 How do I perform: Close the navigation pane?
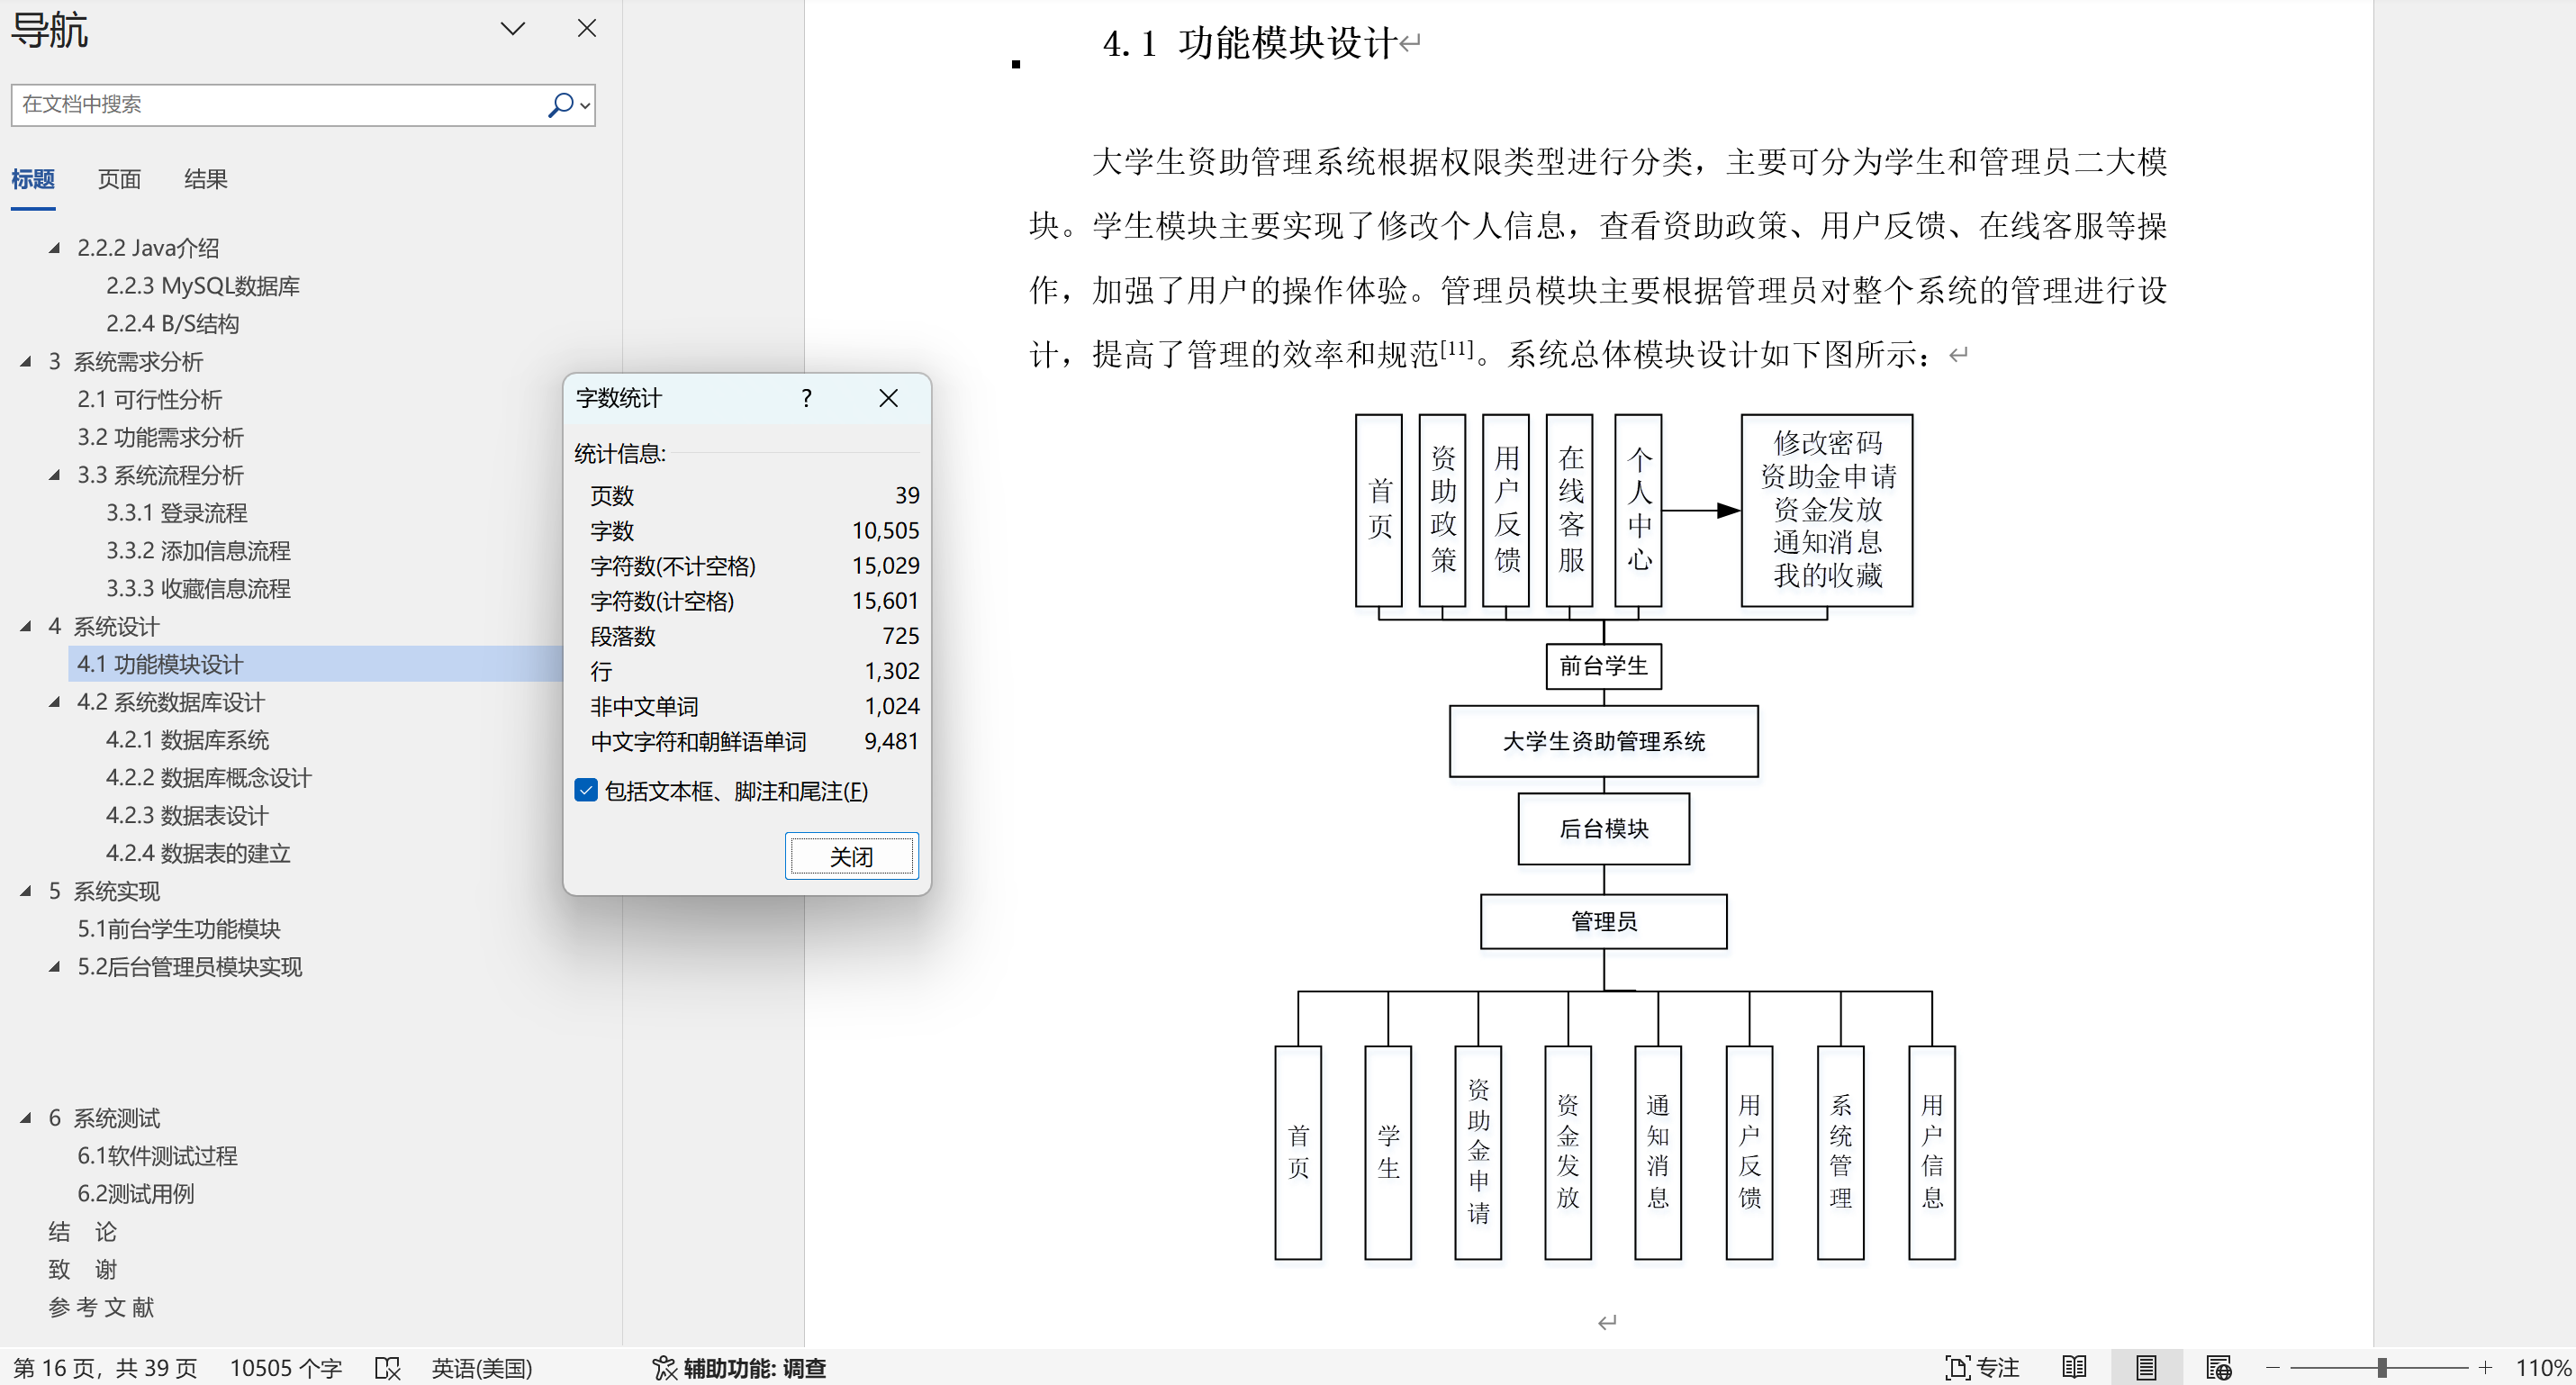pos(587,28)
